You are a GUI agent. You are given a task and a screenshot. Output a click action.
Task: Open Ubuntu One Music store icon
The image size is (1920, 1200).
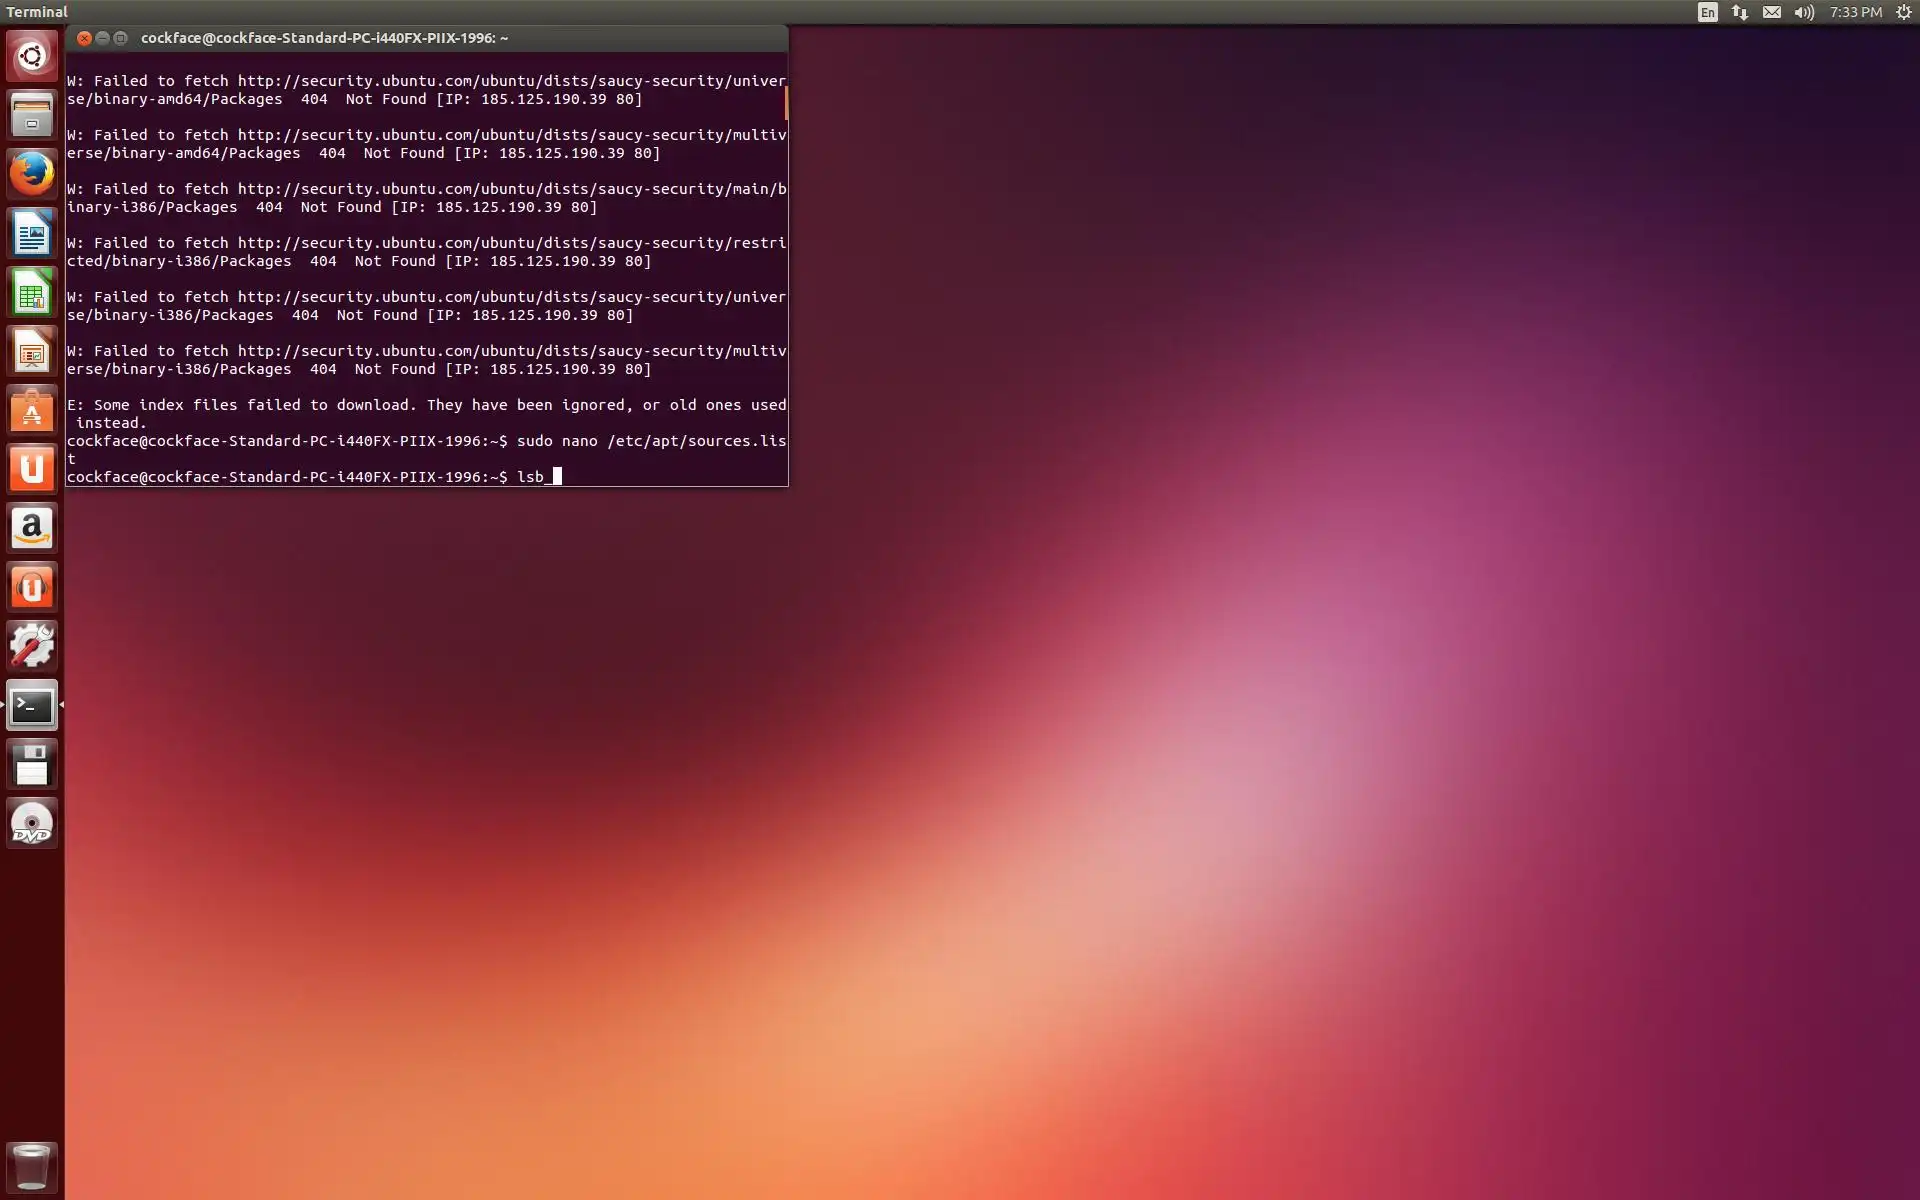pyautogui.click(x=32, y=587)
